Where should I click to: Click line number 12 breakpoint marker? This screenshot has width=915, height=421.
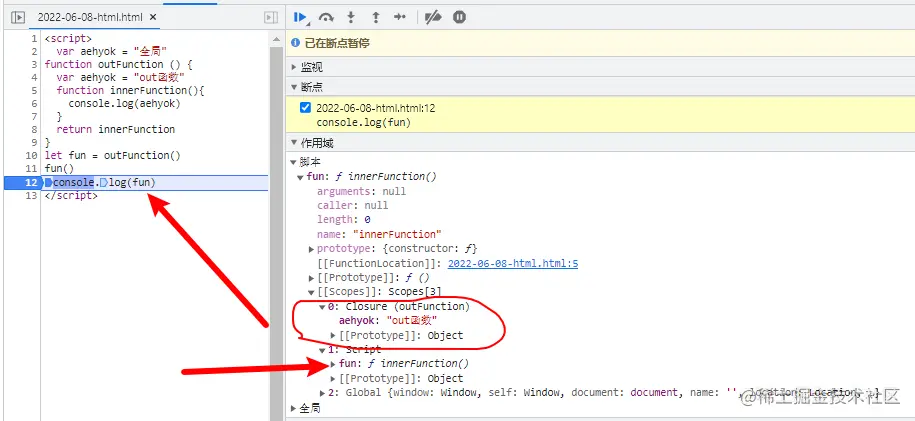(31, 183)
